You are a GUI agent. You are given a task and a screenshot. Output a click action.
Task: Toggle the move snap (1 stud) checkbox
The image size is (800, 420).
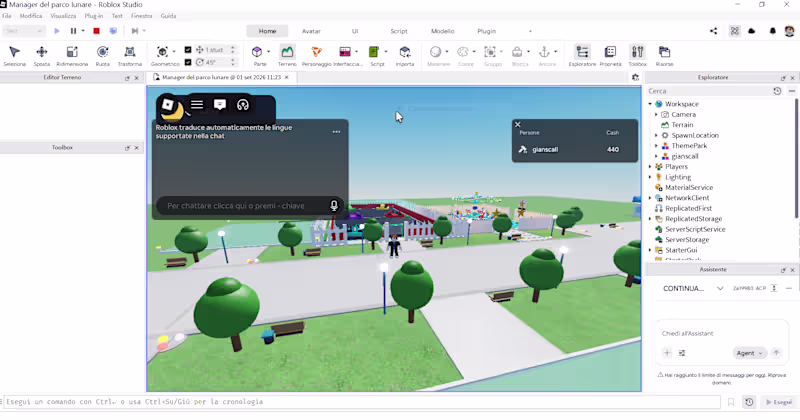pos(188,50)
